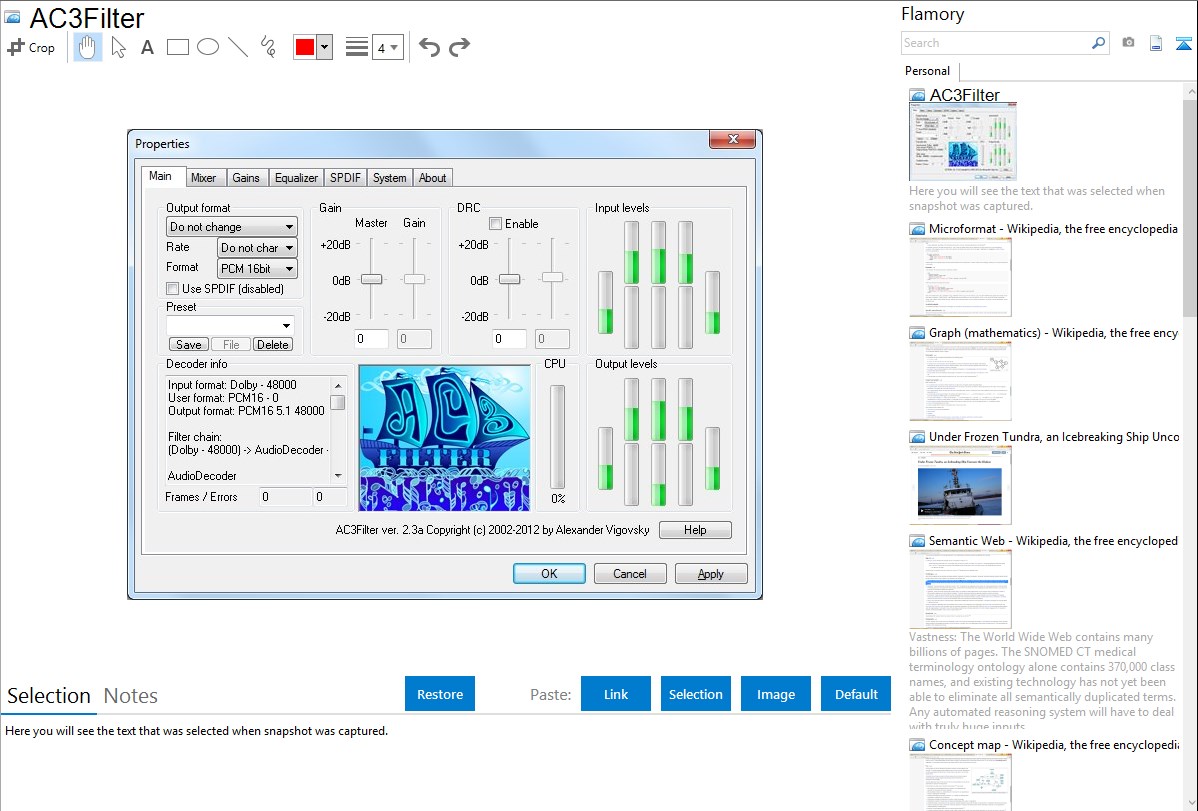The image size is (1198, 811).
Task: Click the Restore button
Action: [440, 694]
